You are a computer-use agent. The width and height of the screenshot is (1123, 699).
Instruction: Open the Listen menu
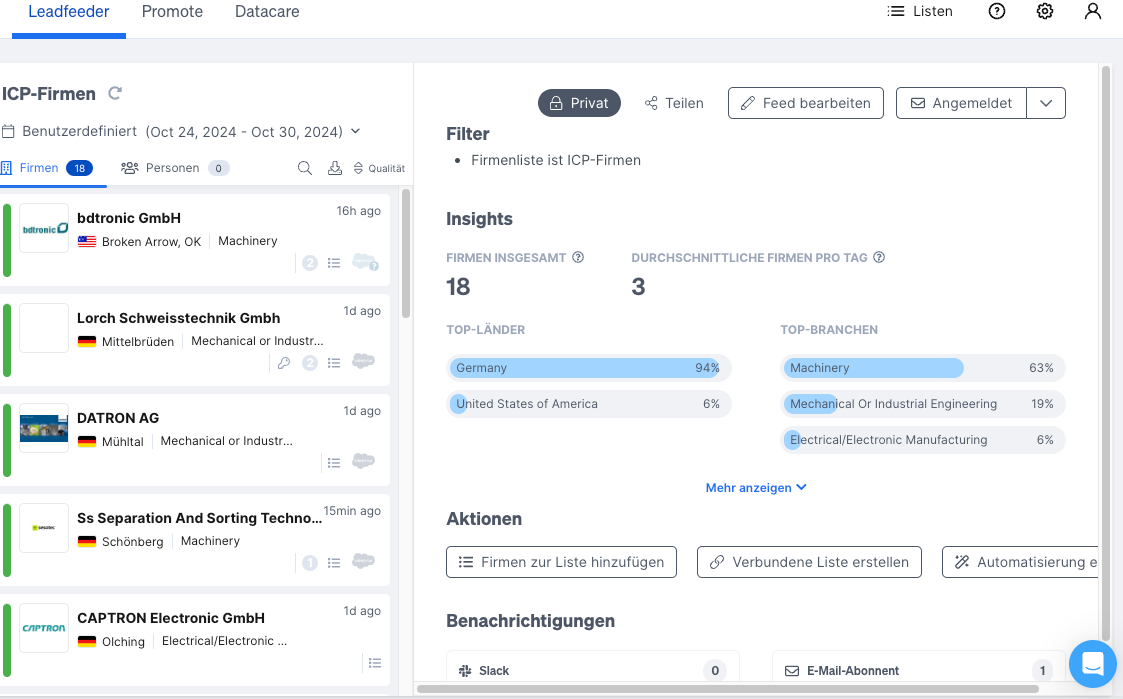tap(920, 11)
